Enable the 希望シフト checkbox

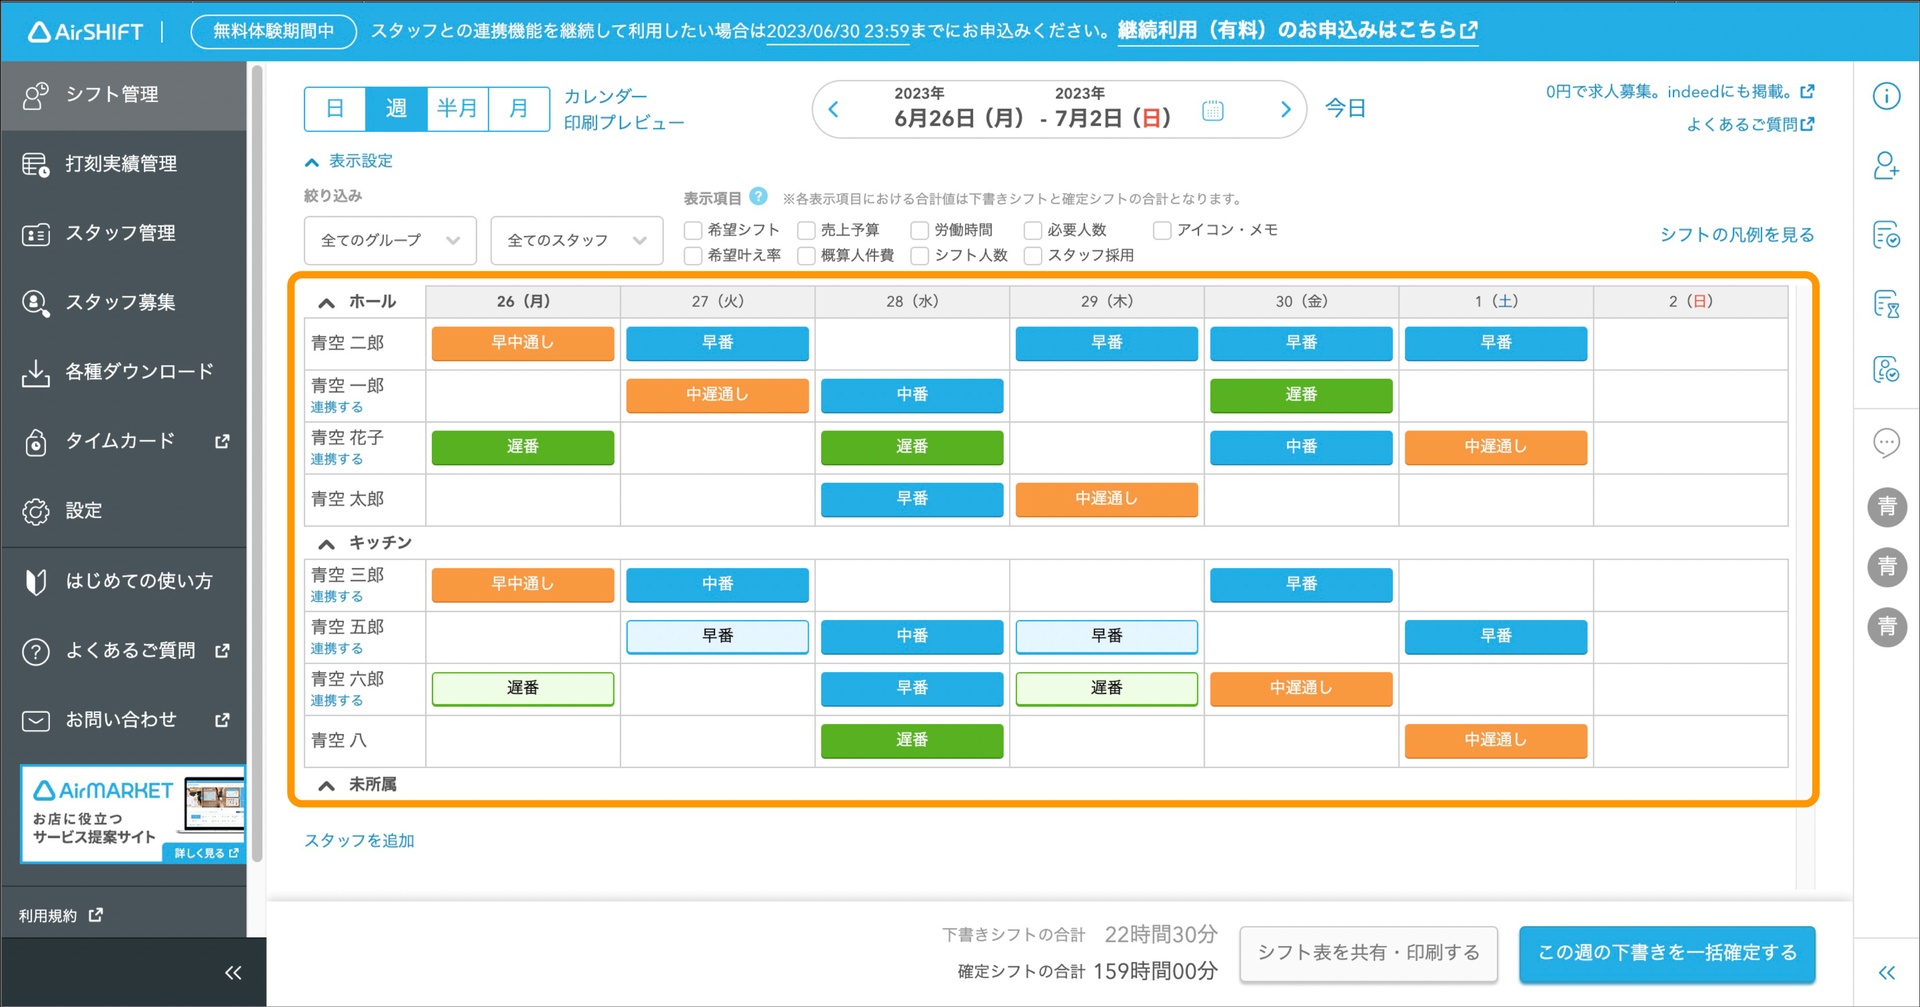point(691,230)
